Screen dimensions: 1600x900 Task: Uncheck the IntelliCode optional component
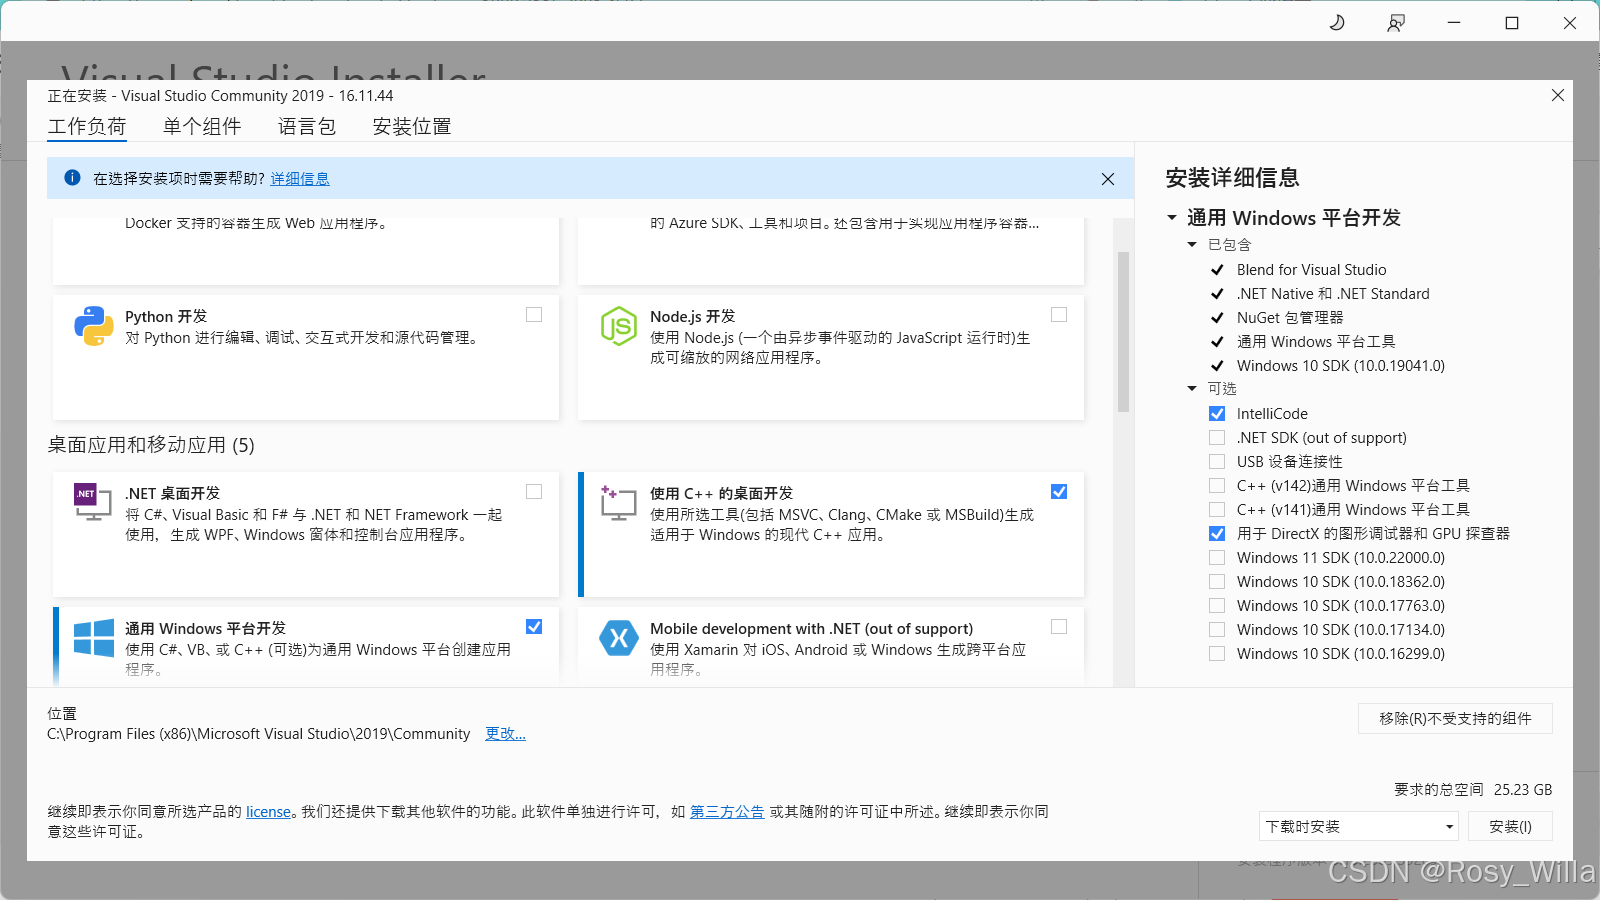(1217, 414)
